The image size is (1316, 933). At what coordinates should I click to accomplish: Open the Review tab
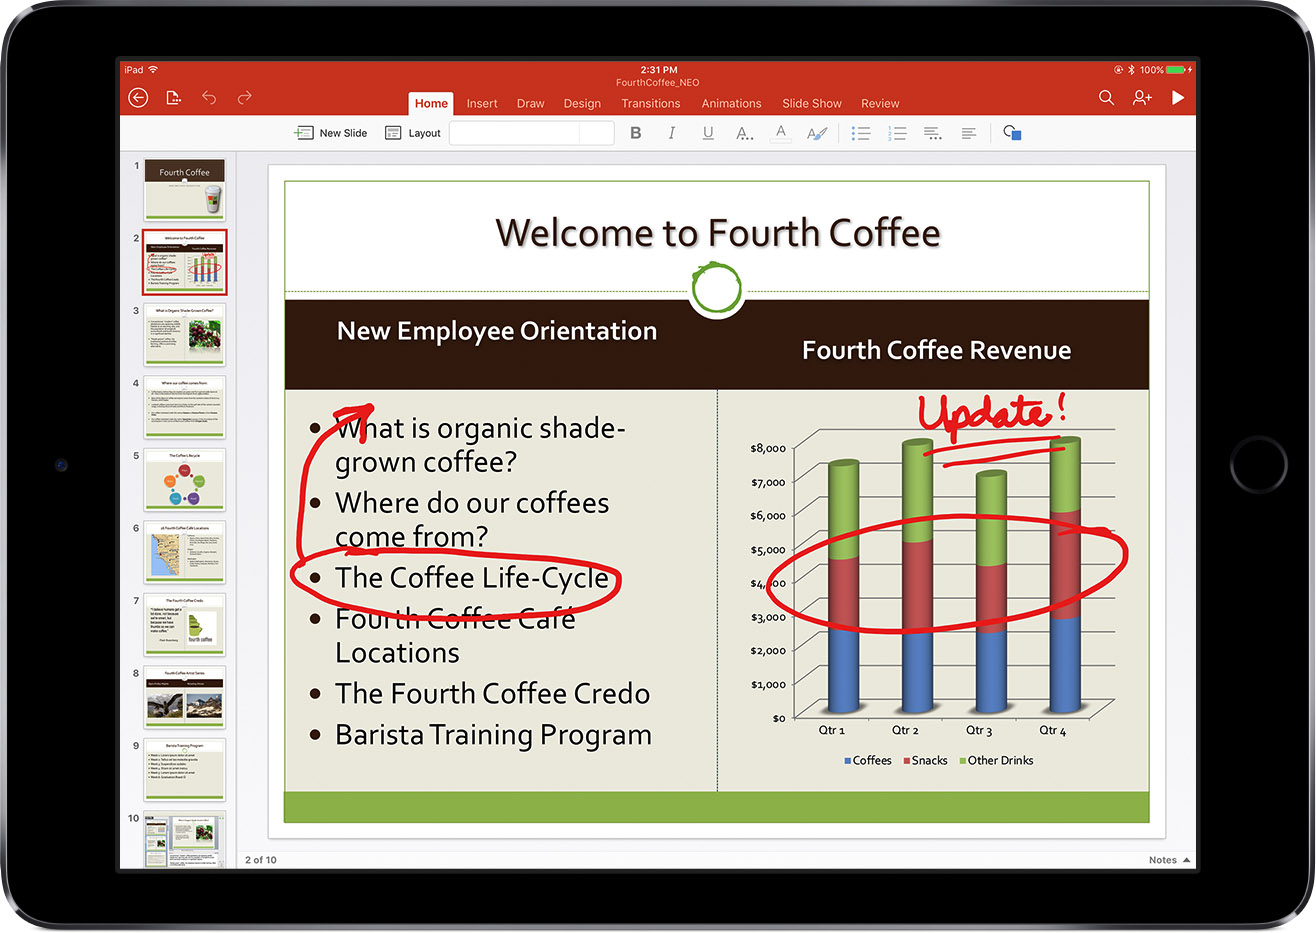coord(880,103)
